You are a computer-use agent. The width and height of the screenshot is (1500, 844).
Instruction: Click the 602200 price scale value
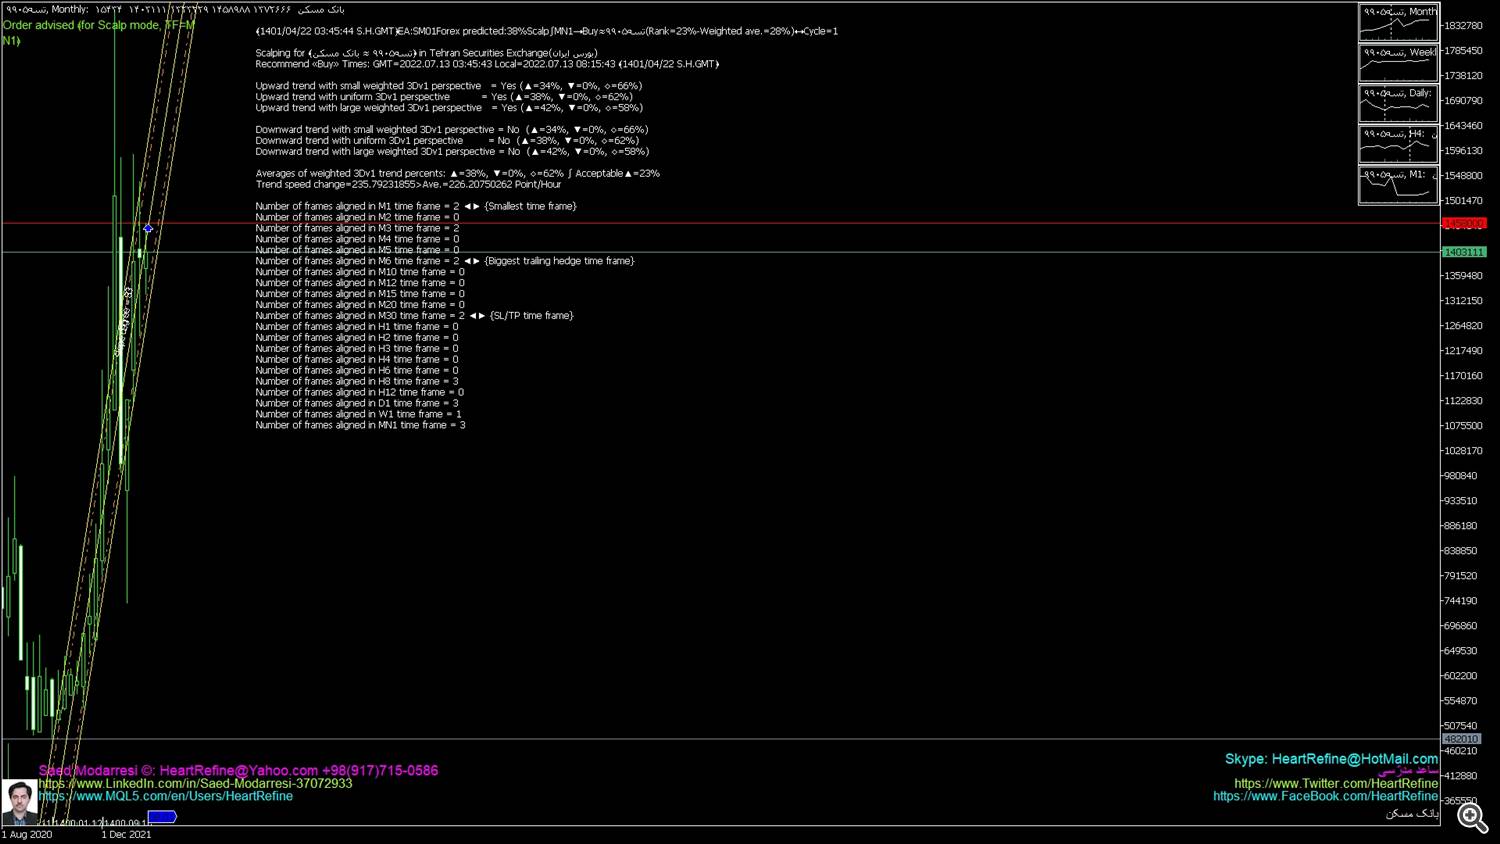tap(1461, 676)
